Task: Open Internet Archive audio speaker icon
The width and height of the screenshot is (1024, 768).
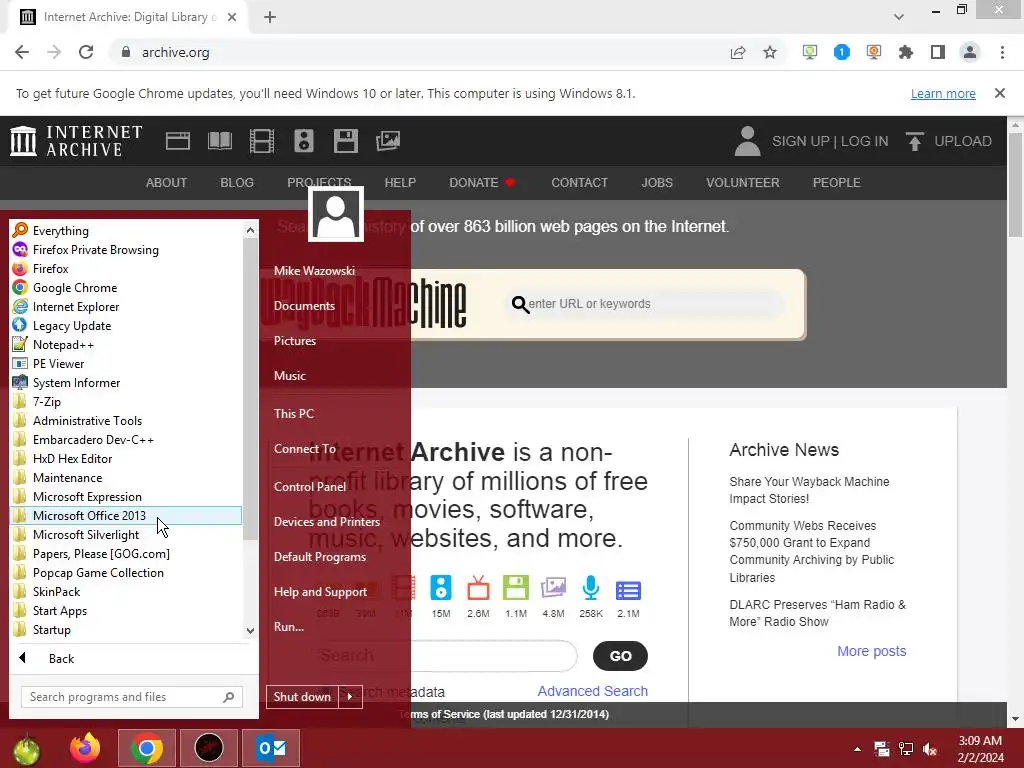Action: [x=304, y=141]
